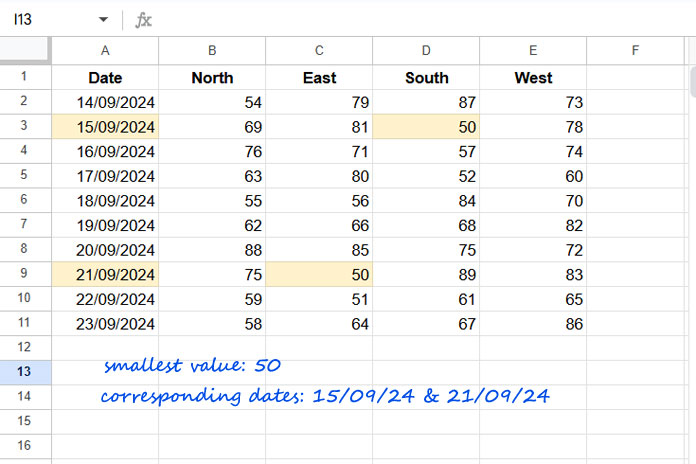
Task: Select highlighted date cell 21/09/2024
Action: point(105,274)
